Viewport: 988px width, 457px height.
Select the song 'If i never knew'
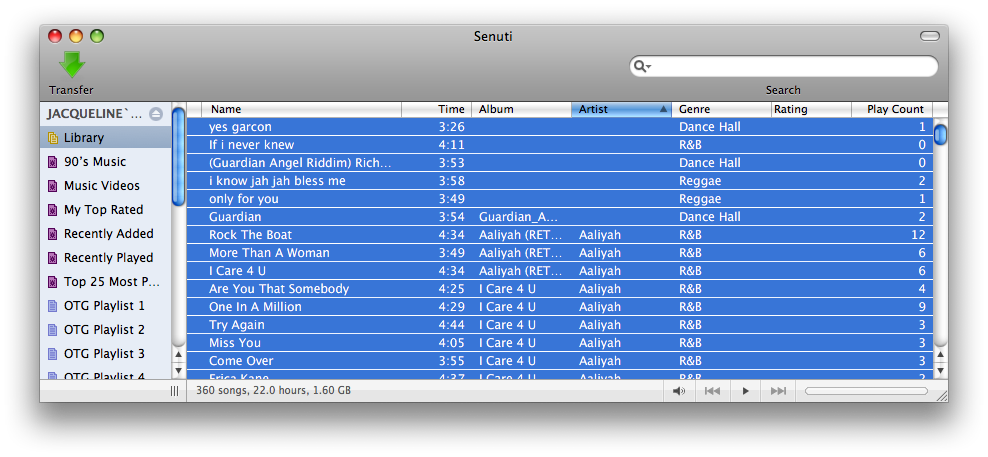tap(560, 145)
